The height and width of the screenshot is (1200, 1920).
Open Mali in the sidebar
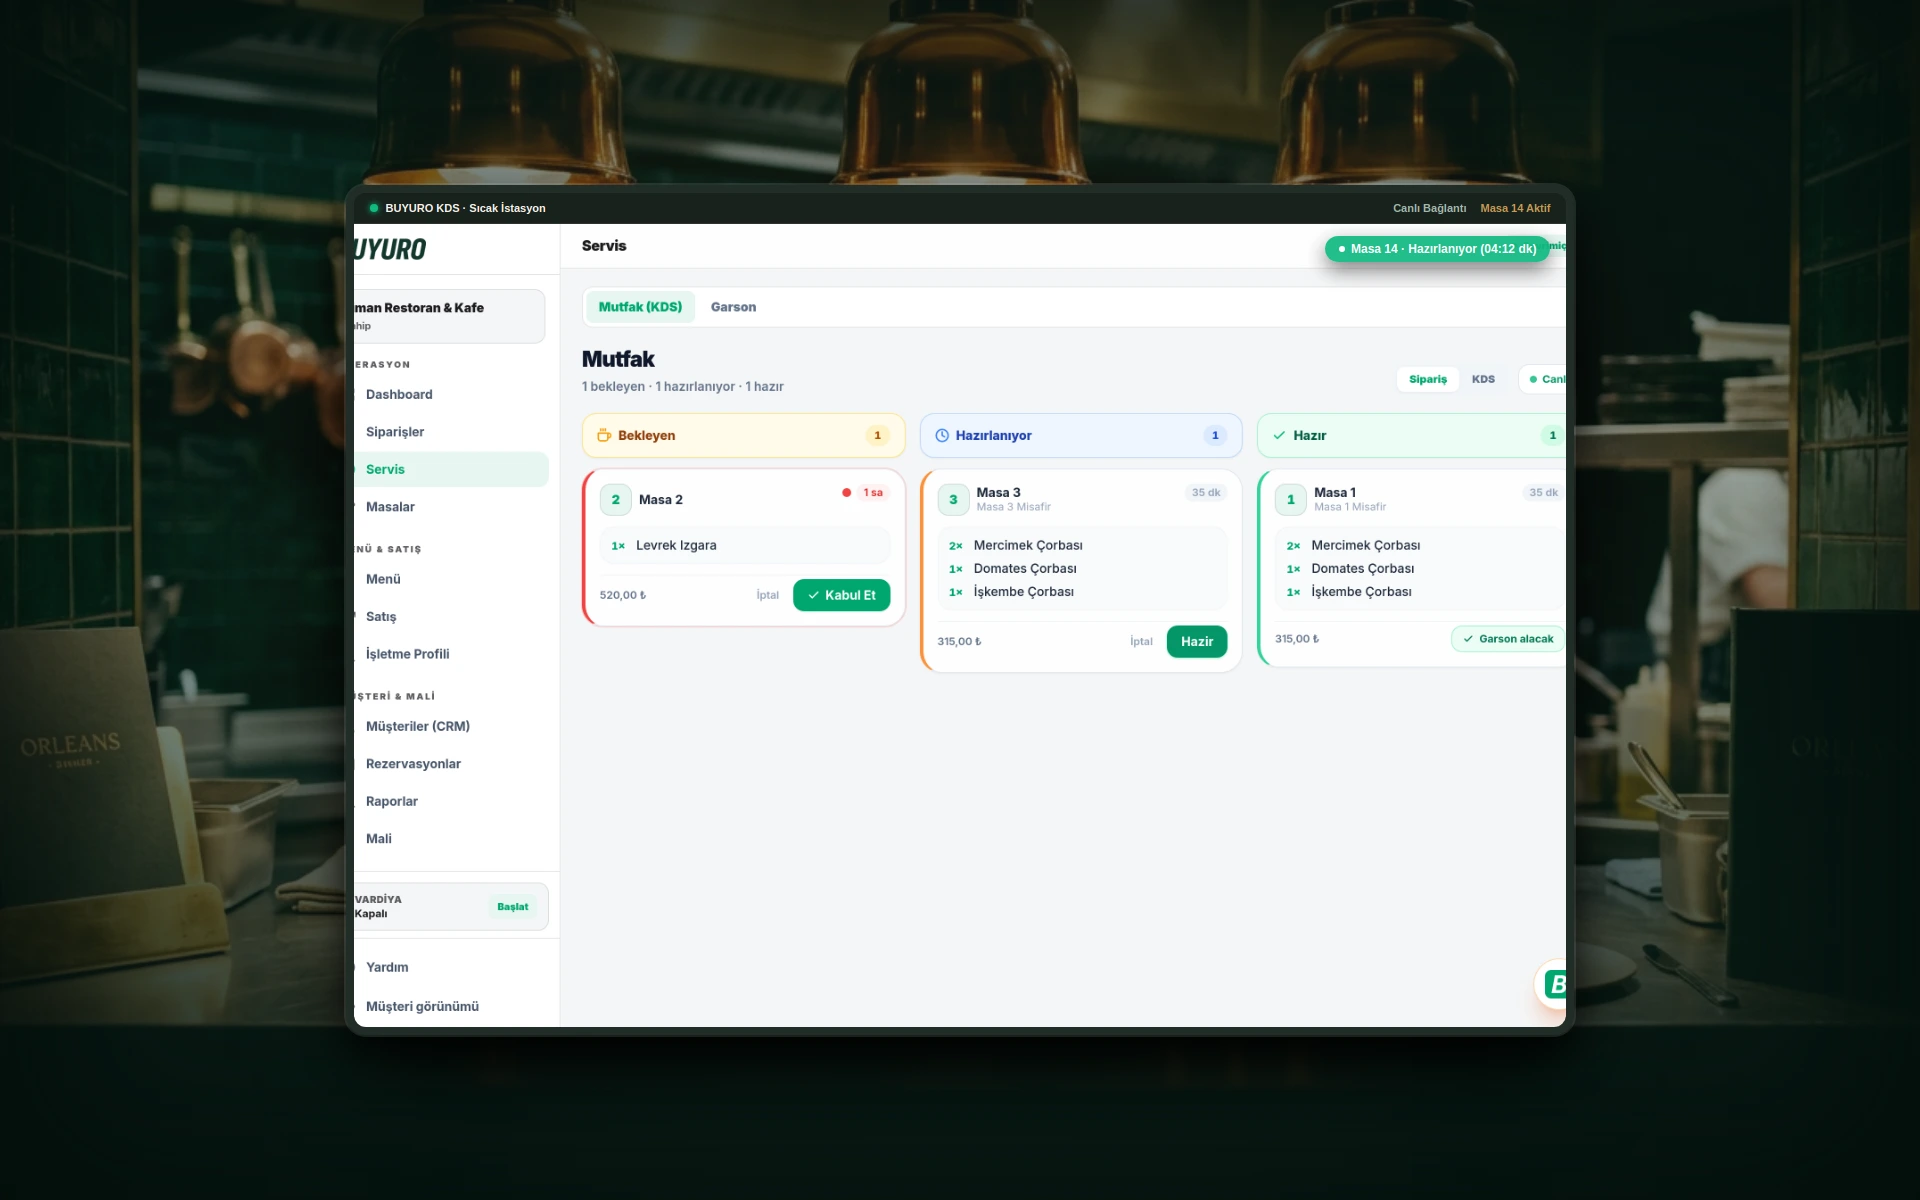point(451,839)
